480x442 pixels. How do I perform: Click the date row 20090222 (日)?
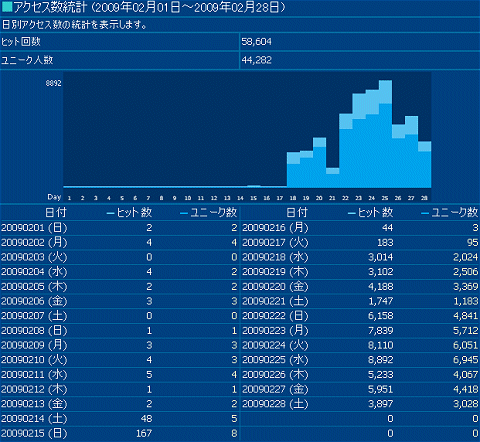(x=275, y=316)
